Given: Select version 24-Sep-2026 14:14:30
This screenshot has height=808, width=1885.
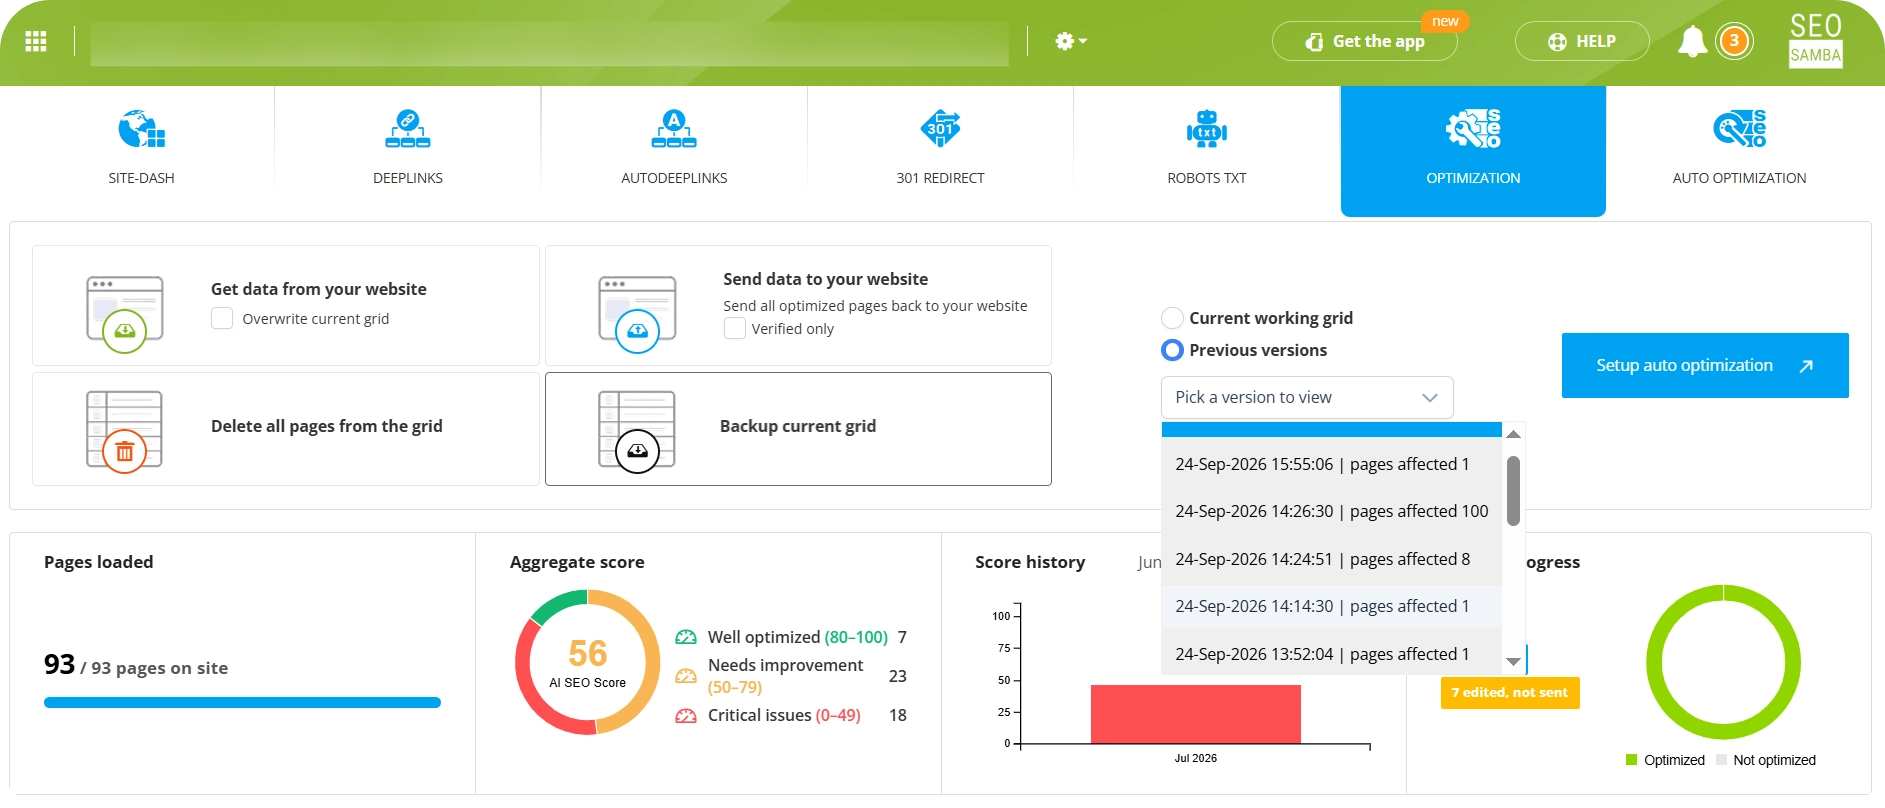Looking at the screenshot, I should coord(1332,606).
